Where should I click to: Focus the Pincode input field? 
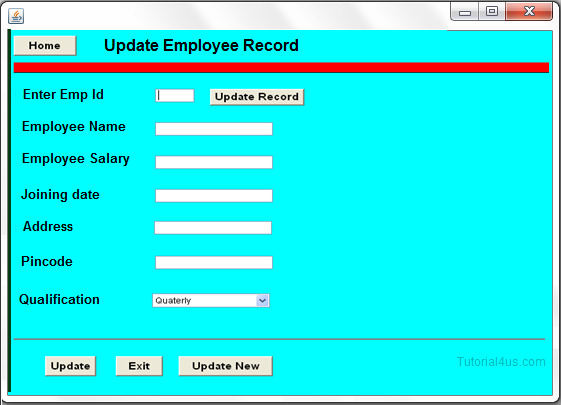pos(214,262)
